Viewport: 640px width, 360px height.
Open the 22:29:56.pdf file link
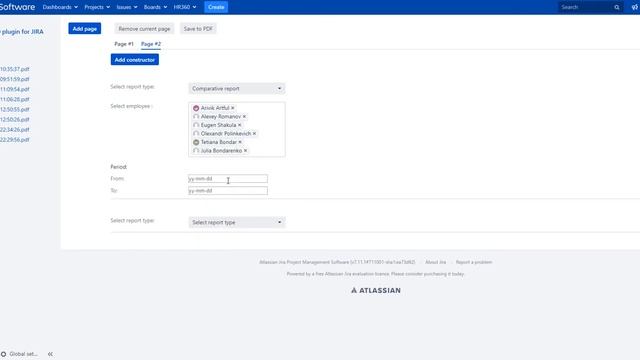(15, 140)
